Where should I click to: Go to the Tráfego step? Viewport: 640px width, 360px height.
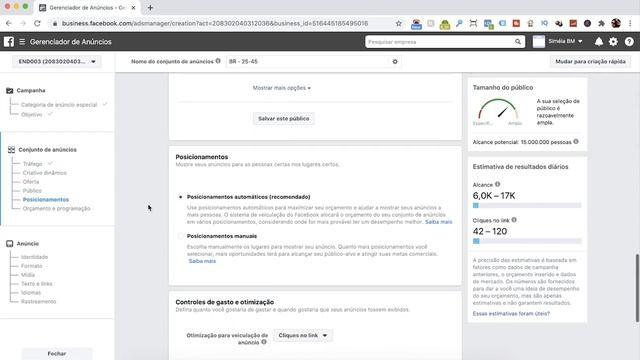(x=33, y=164)
